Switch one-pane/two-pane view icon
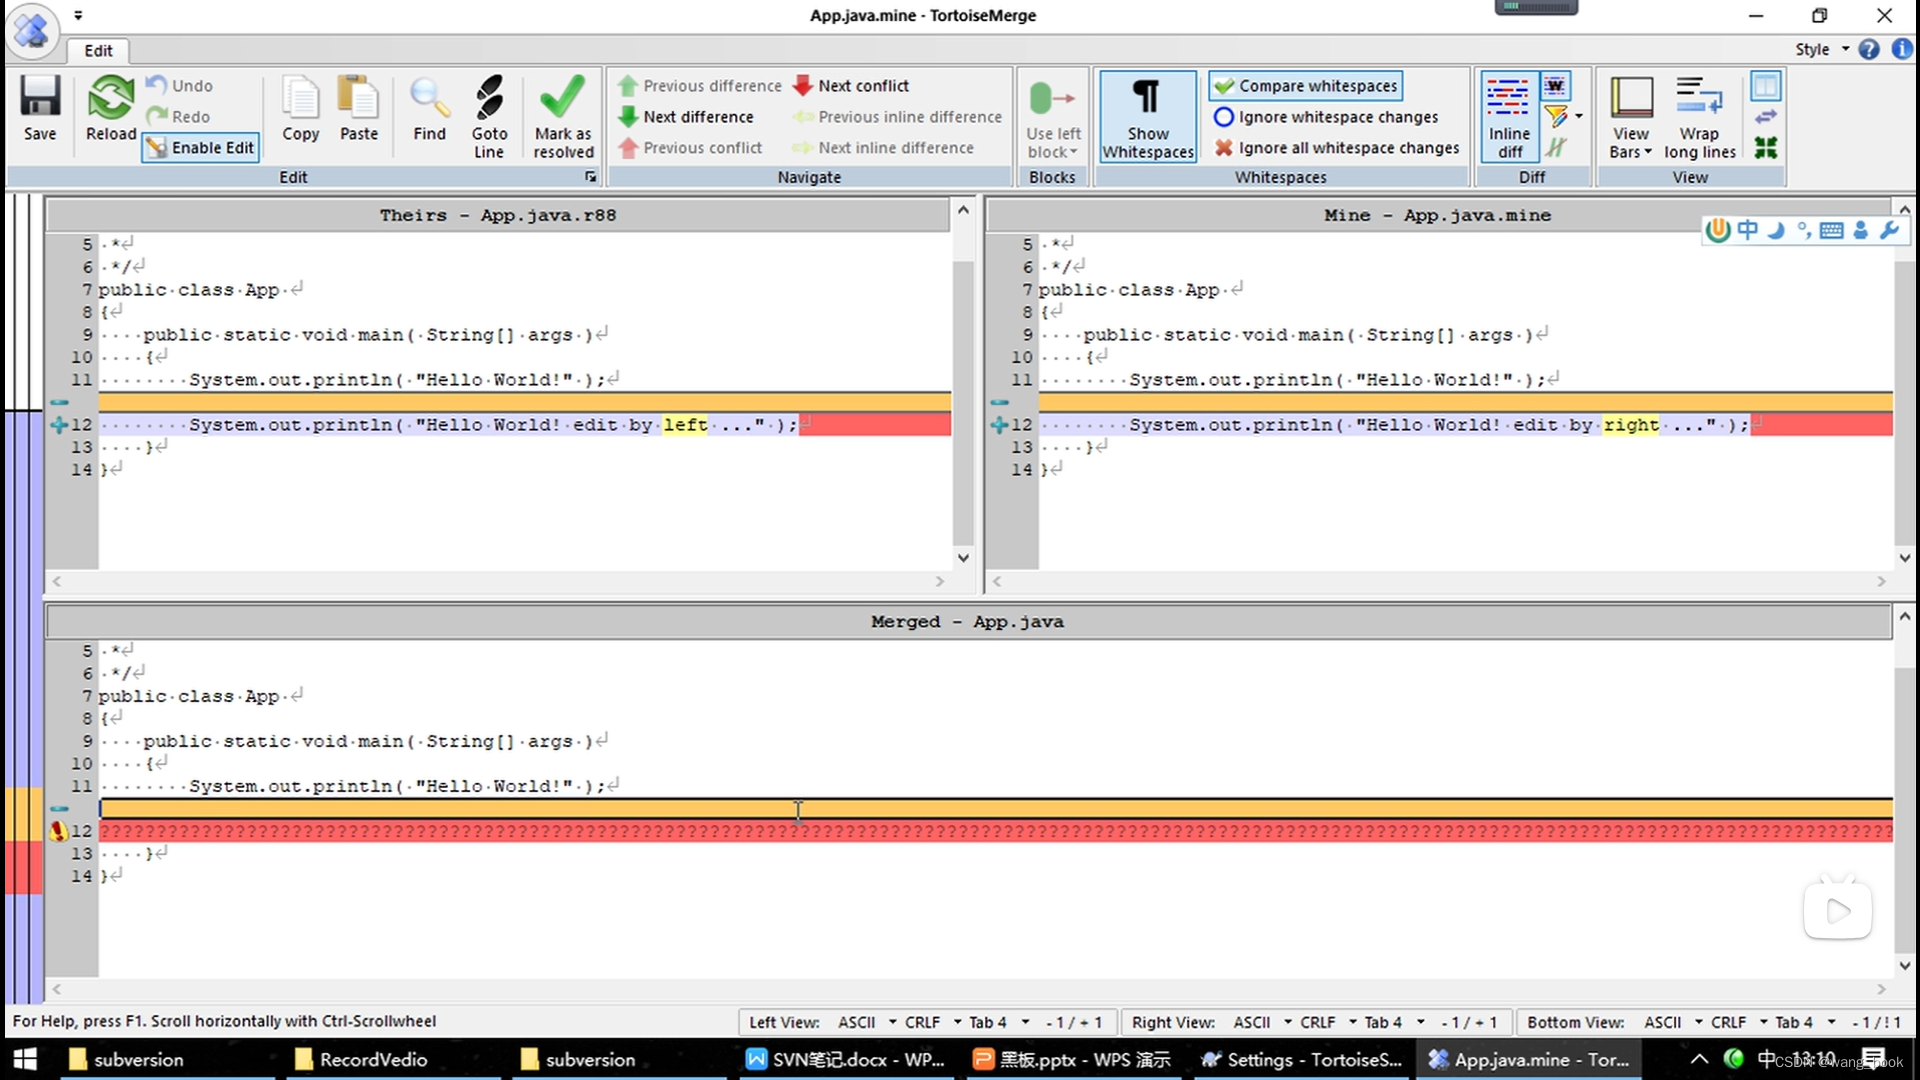 pos(1766,86)
